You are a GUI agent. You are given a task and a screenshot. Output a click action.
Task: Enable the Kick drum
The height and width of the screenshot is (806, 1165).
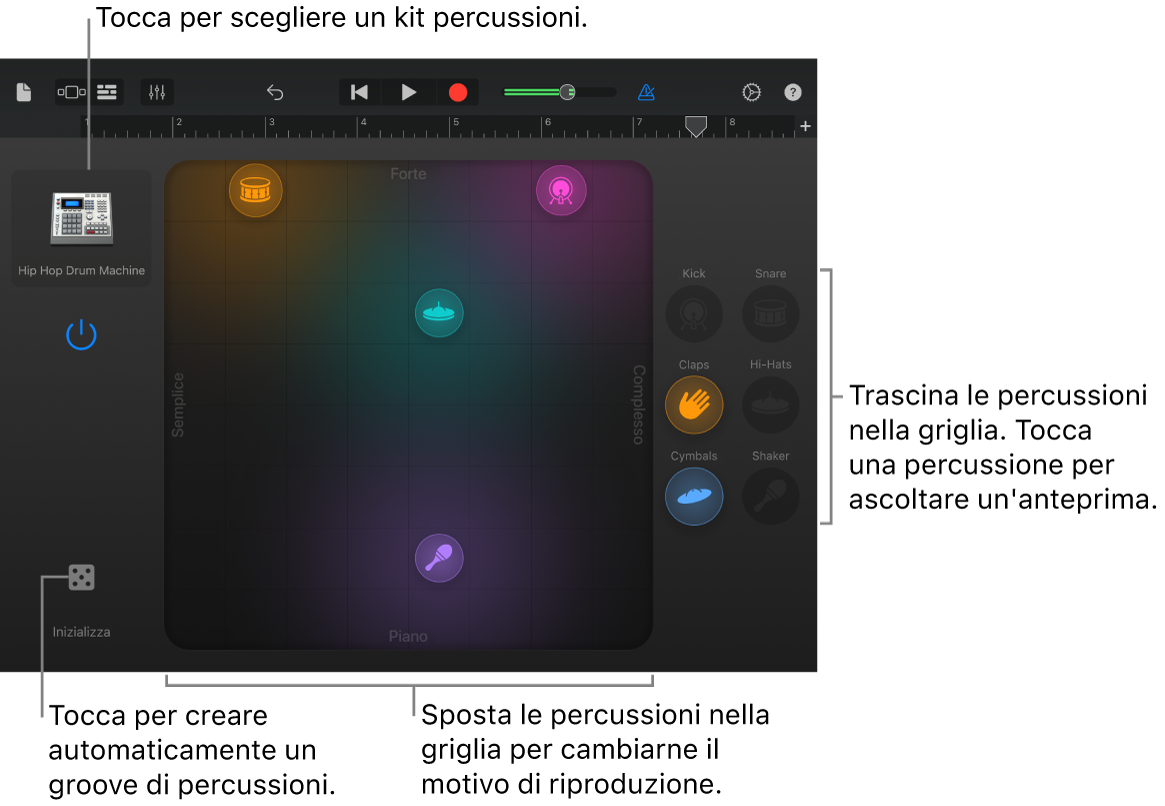(694, 313)
